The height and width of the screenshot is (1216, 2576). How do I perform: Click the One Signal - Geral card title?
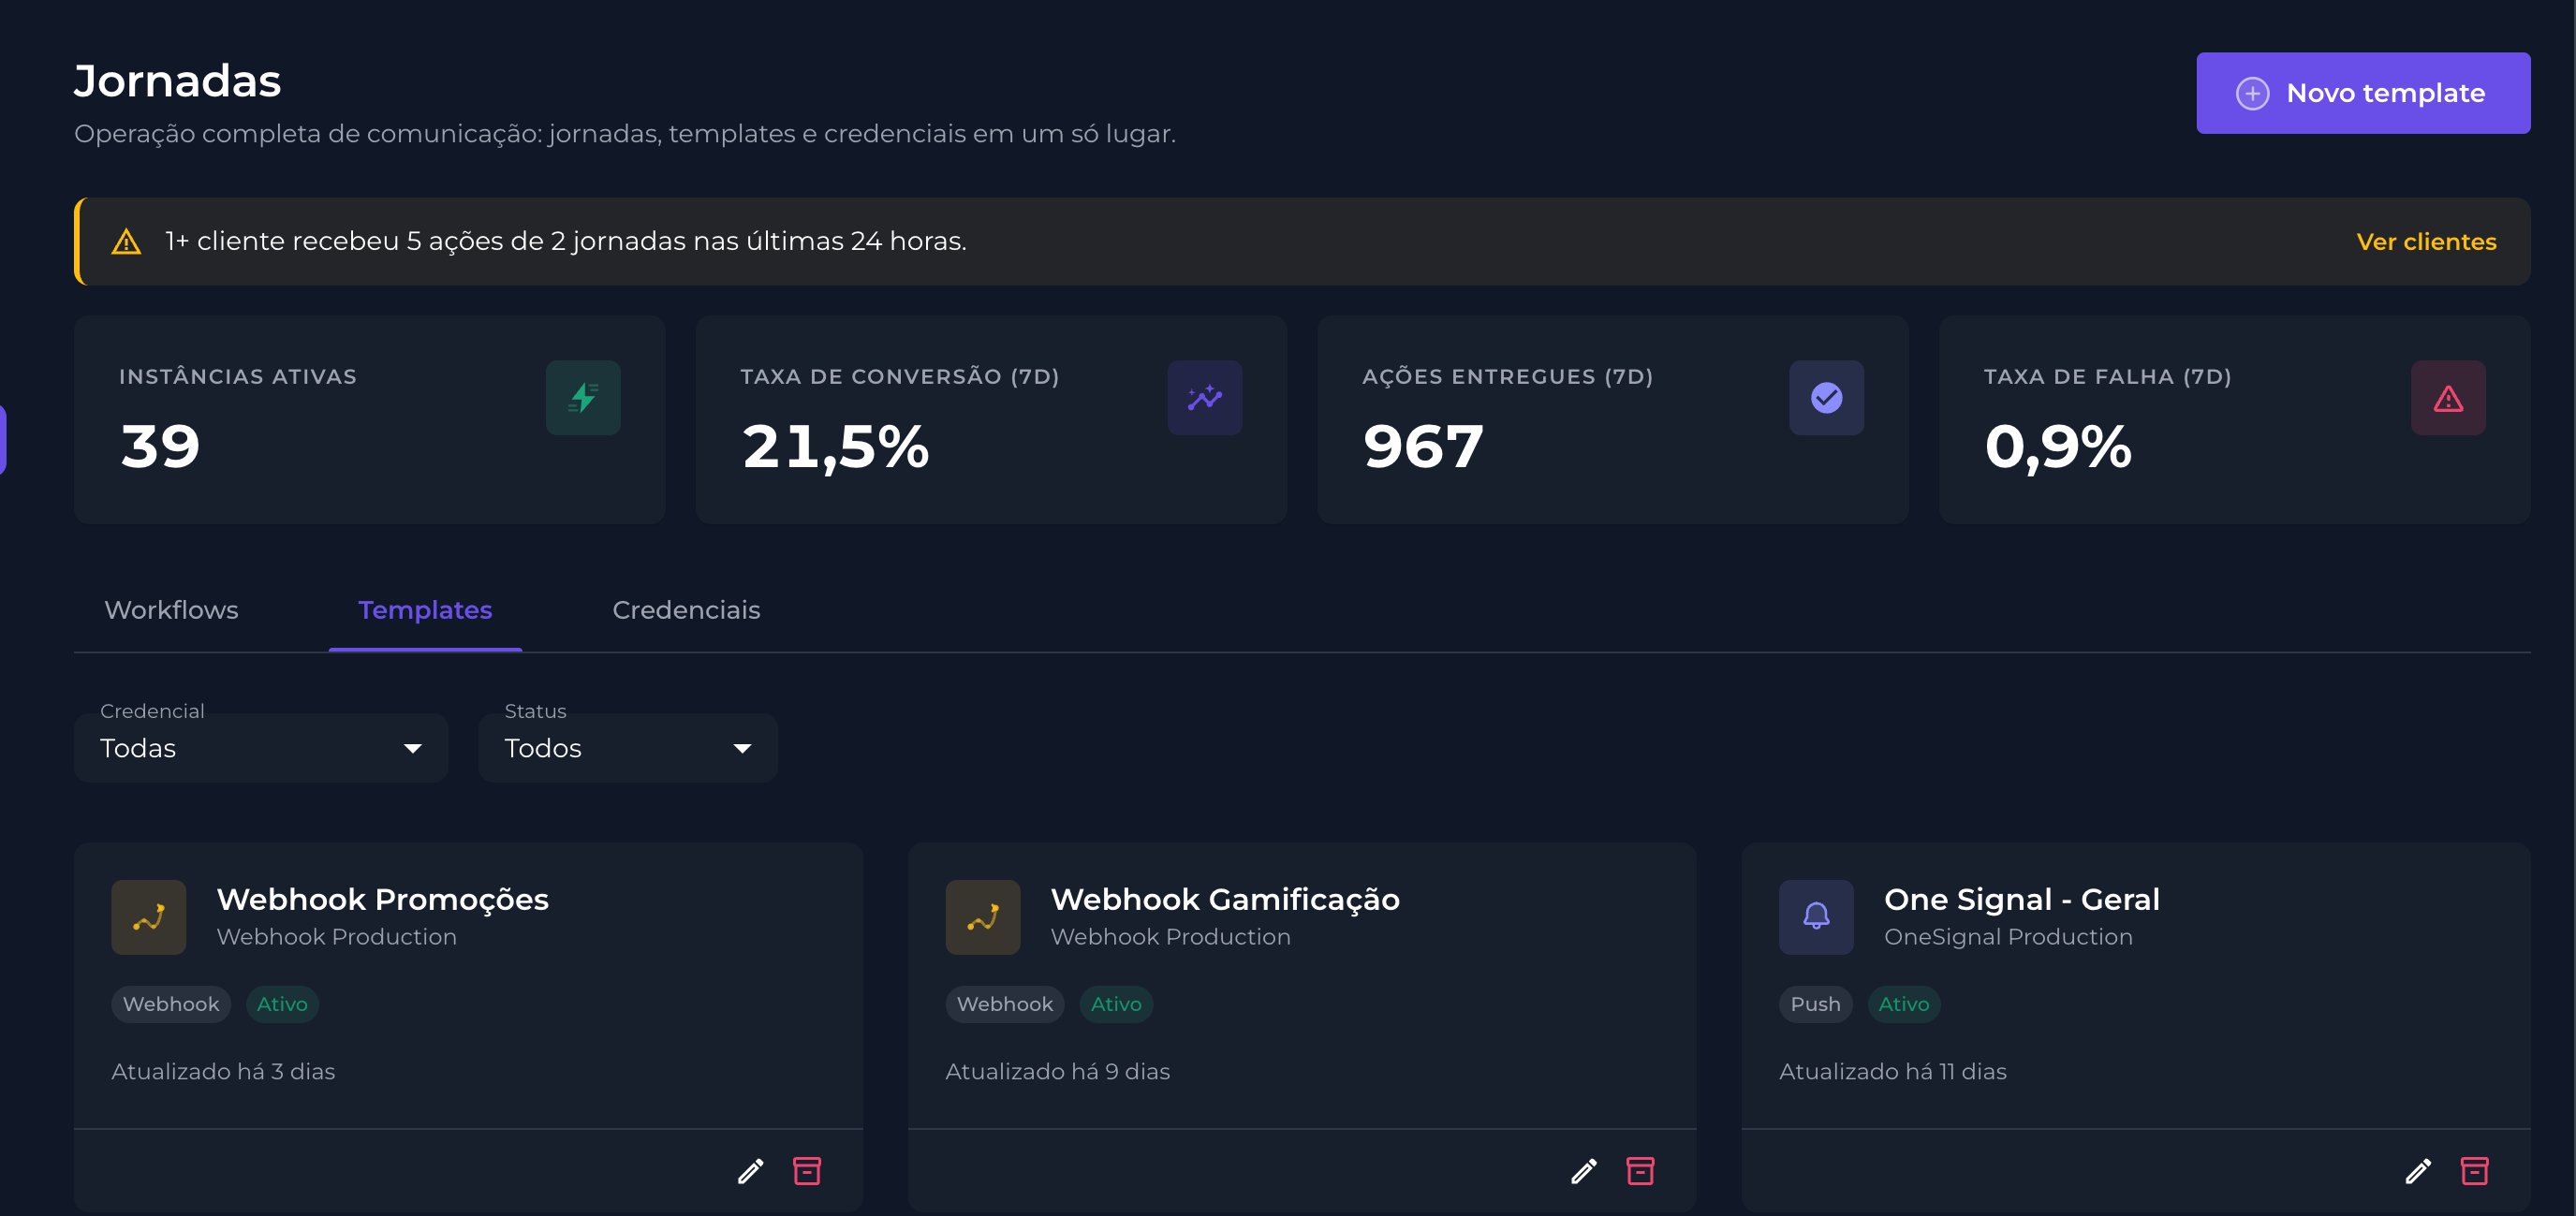2021,899
